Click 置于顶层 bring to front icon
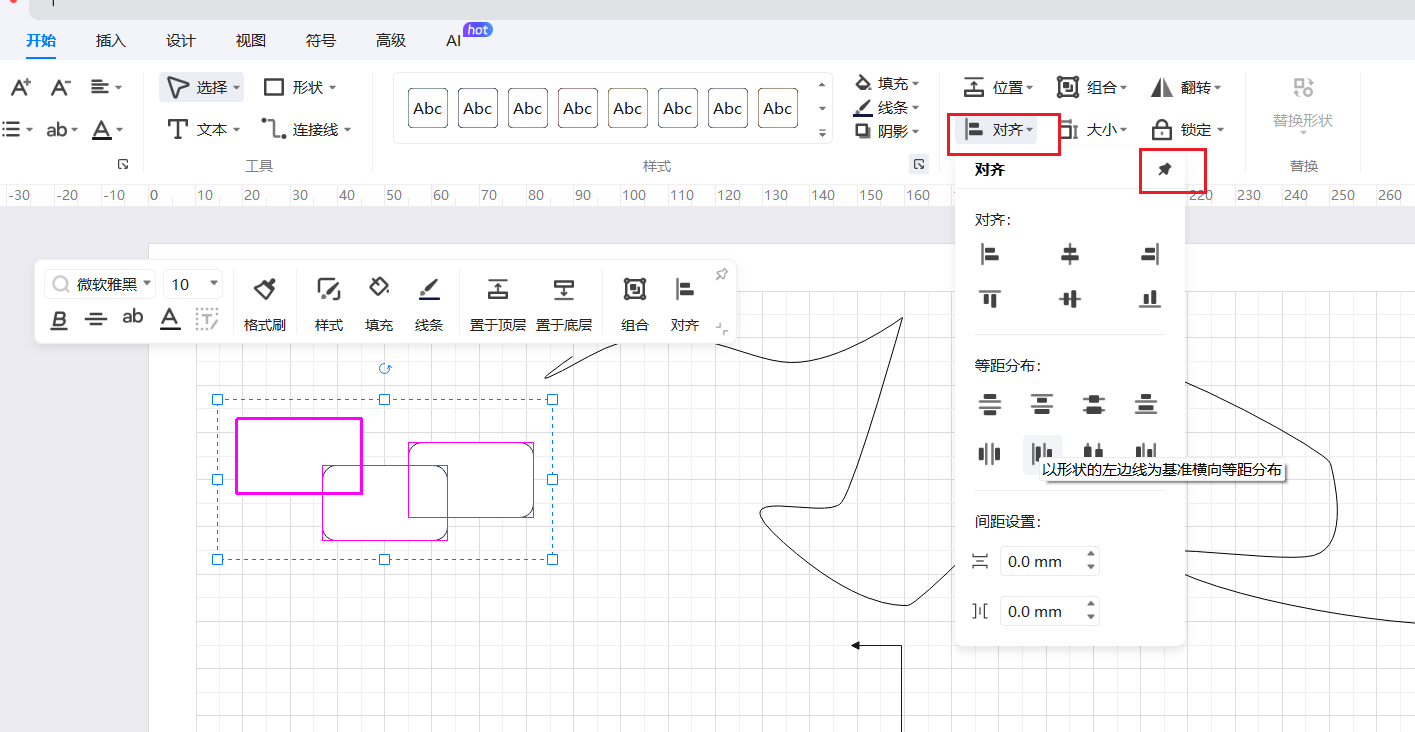The width and height of the screenshot is (1415, 732). [497, 291]
